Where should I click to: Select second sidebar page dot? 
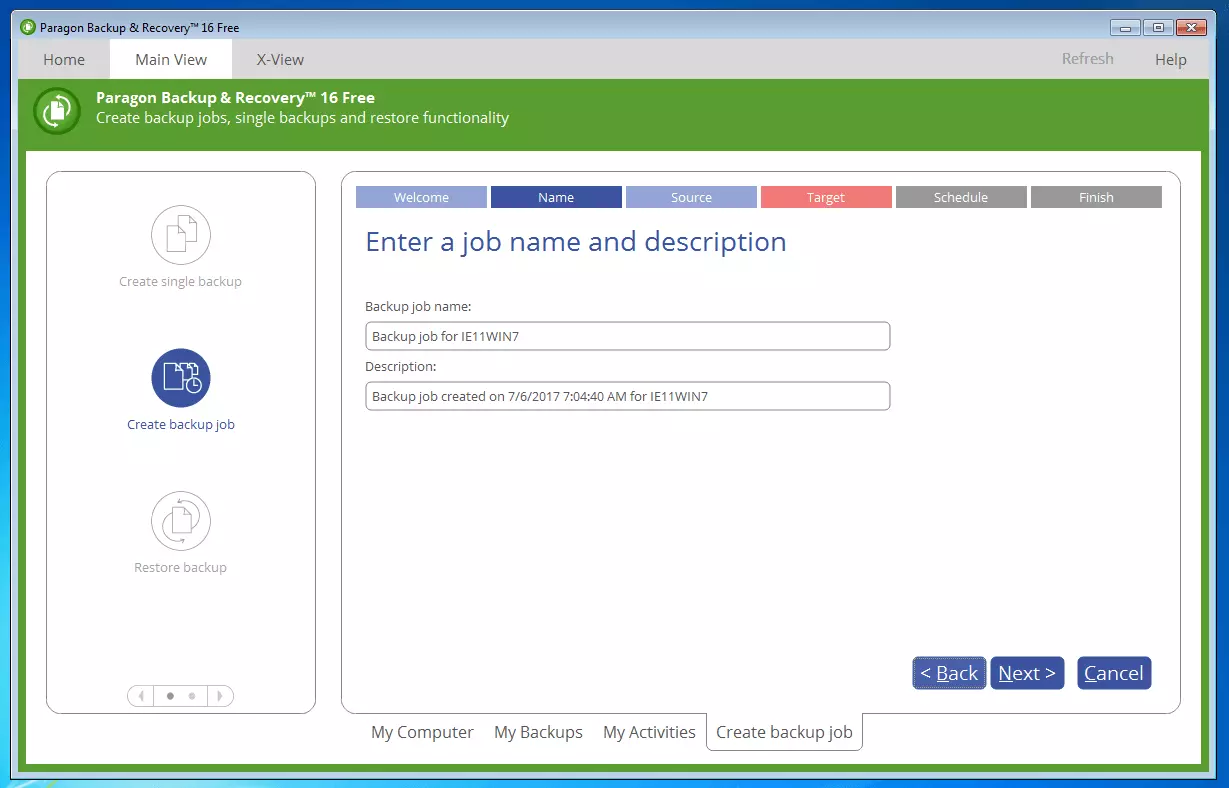coord(192,695)
